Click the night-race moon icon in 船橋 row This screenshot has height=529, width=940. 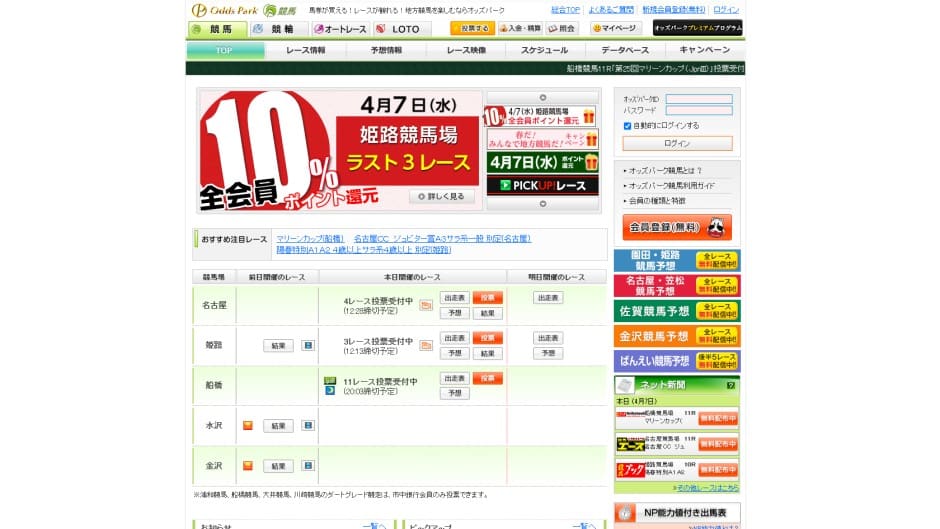(x=330, y=390)
